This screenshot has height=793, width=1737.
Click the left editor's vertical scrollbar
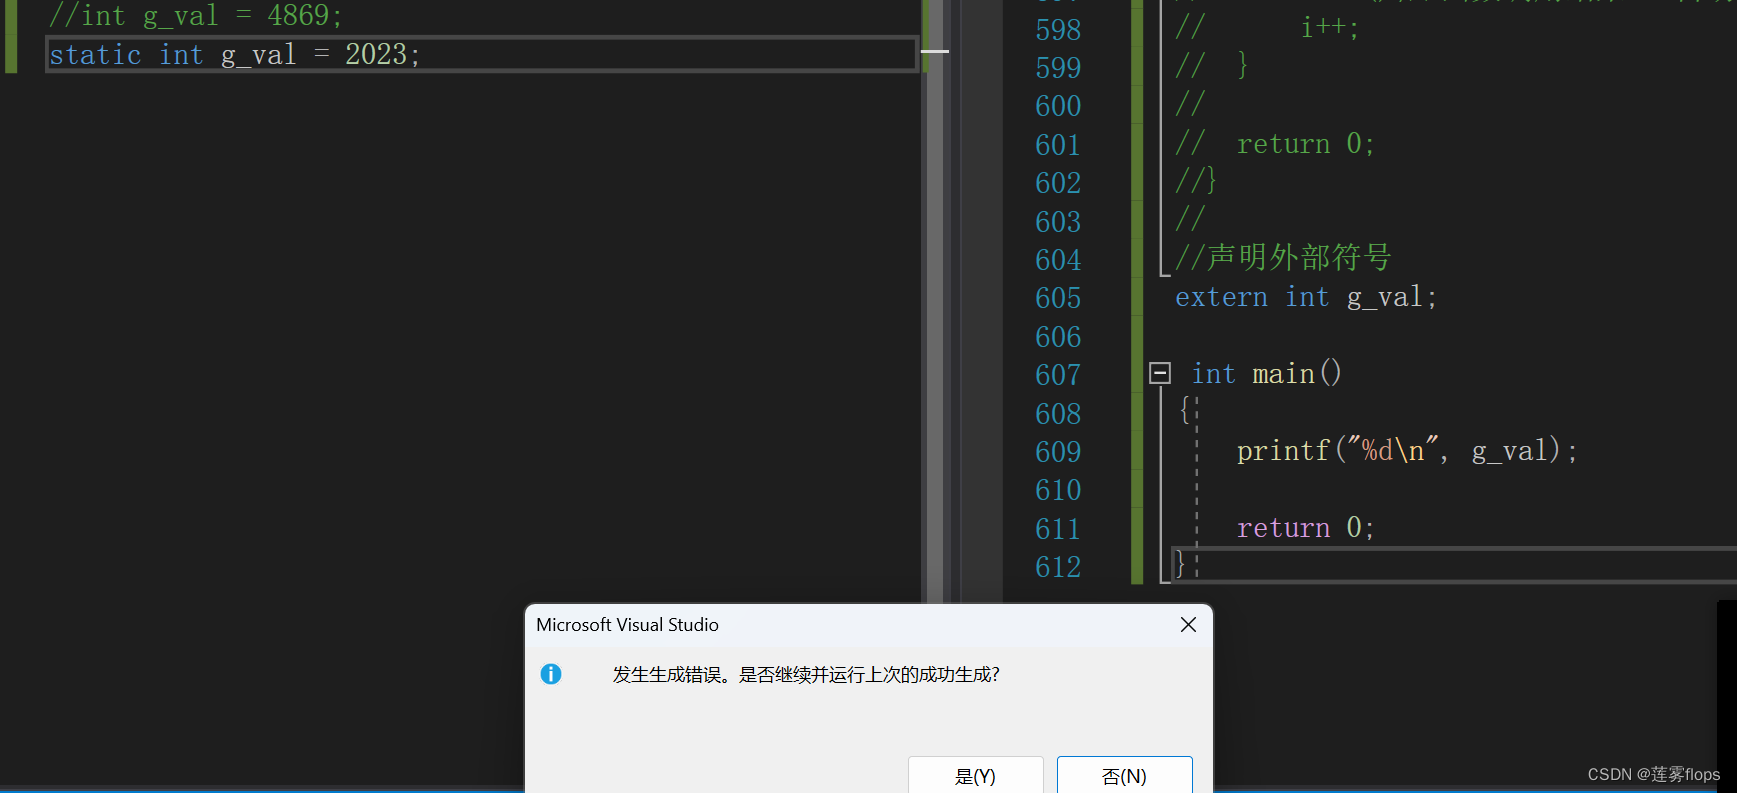[934, 300]
